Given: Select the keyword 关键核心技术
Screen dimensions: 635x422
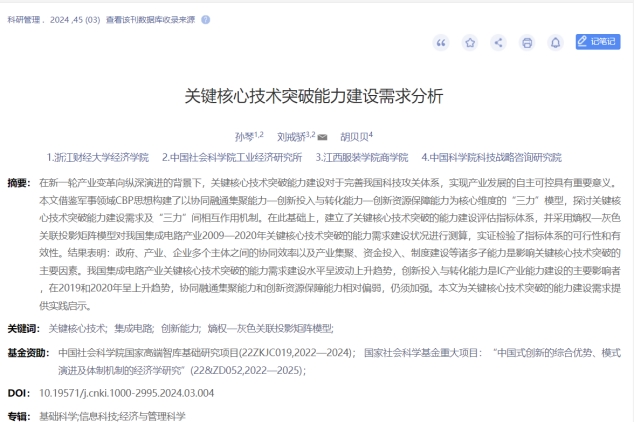Looking at the screenshot, I should coord(76,327).
